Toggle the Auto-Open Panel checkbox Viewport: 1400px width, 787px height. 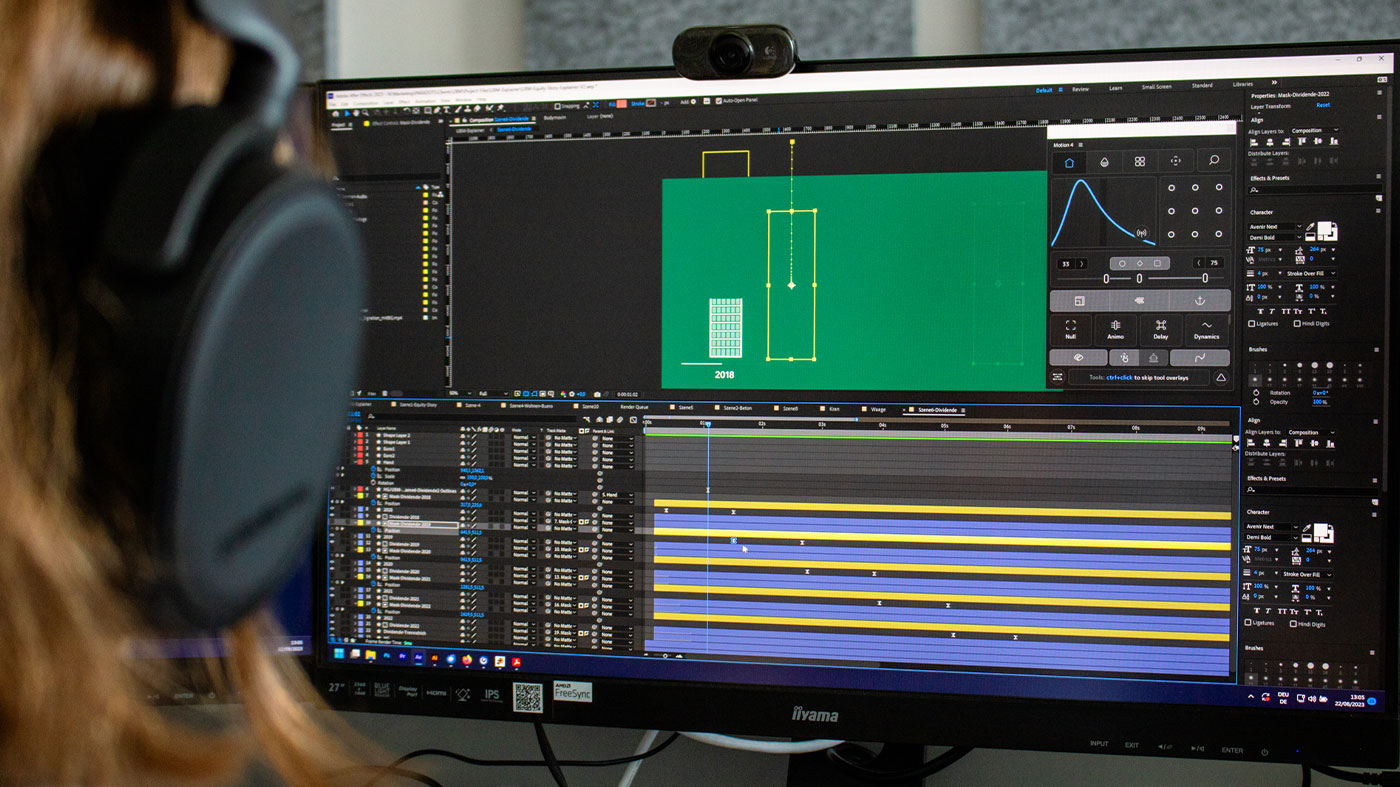click(718, 100)
